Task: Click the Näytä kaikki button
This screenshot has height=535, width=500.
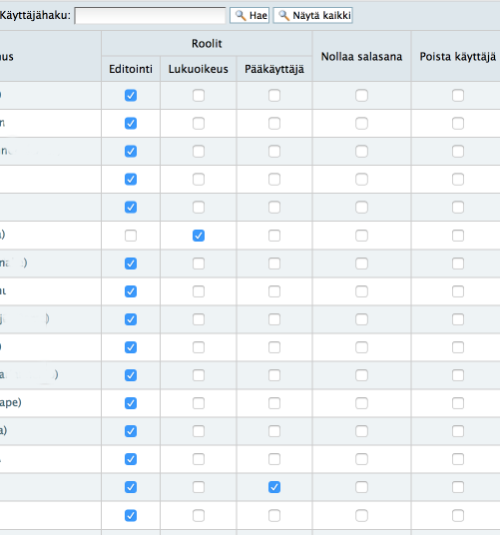Action: [x=313, y=15]
